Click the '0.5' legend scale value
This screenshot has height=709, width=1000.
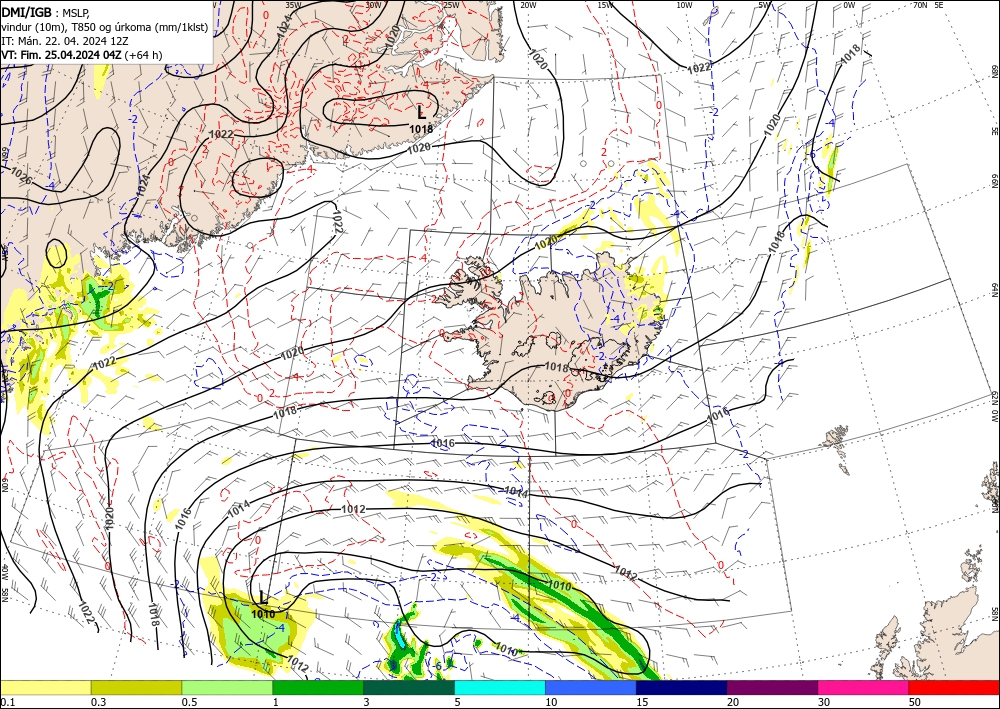coord(188,702)
